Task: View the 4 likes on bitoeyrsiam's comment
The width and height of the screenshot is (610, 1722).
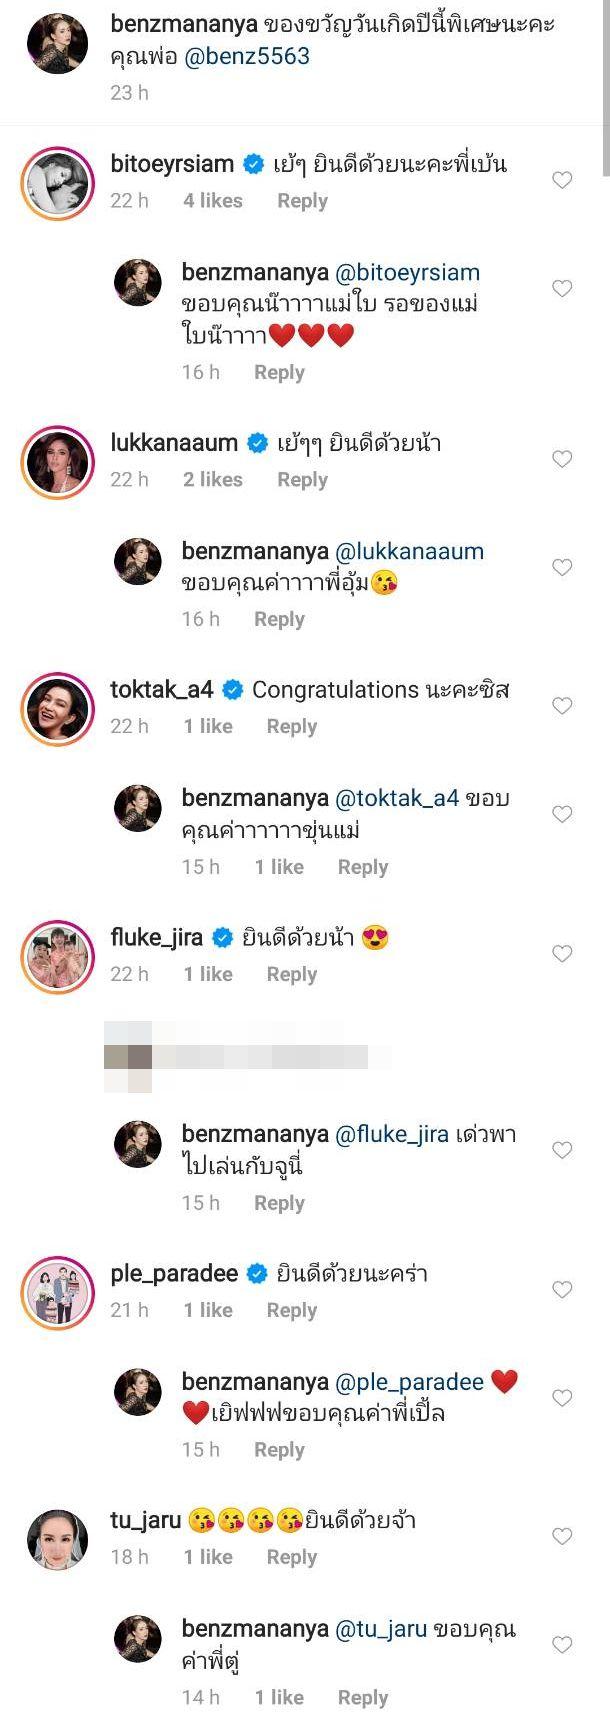Action: 213,201
